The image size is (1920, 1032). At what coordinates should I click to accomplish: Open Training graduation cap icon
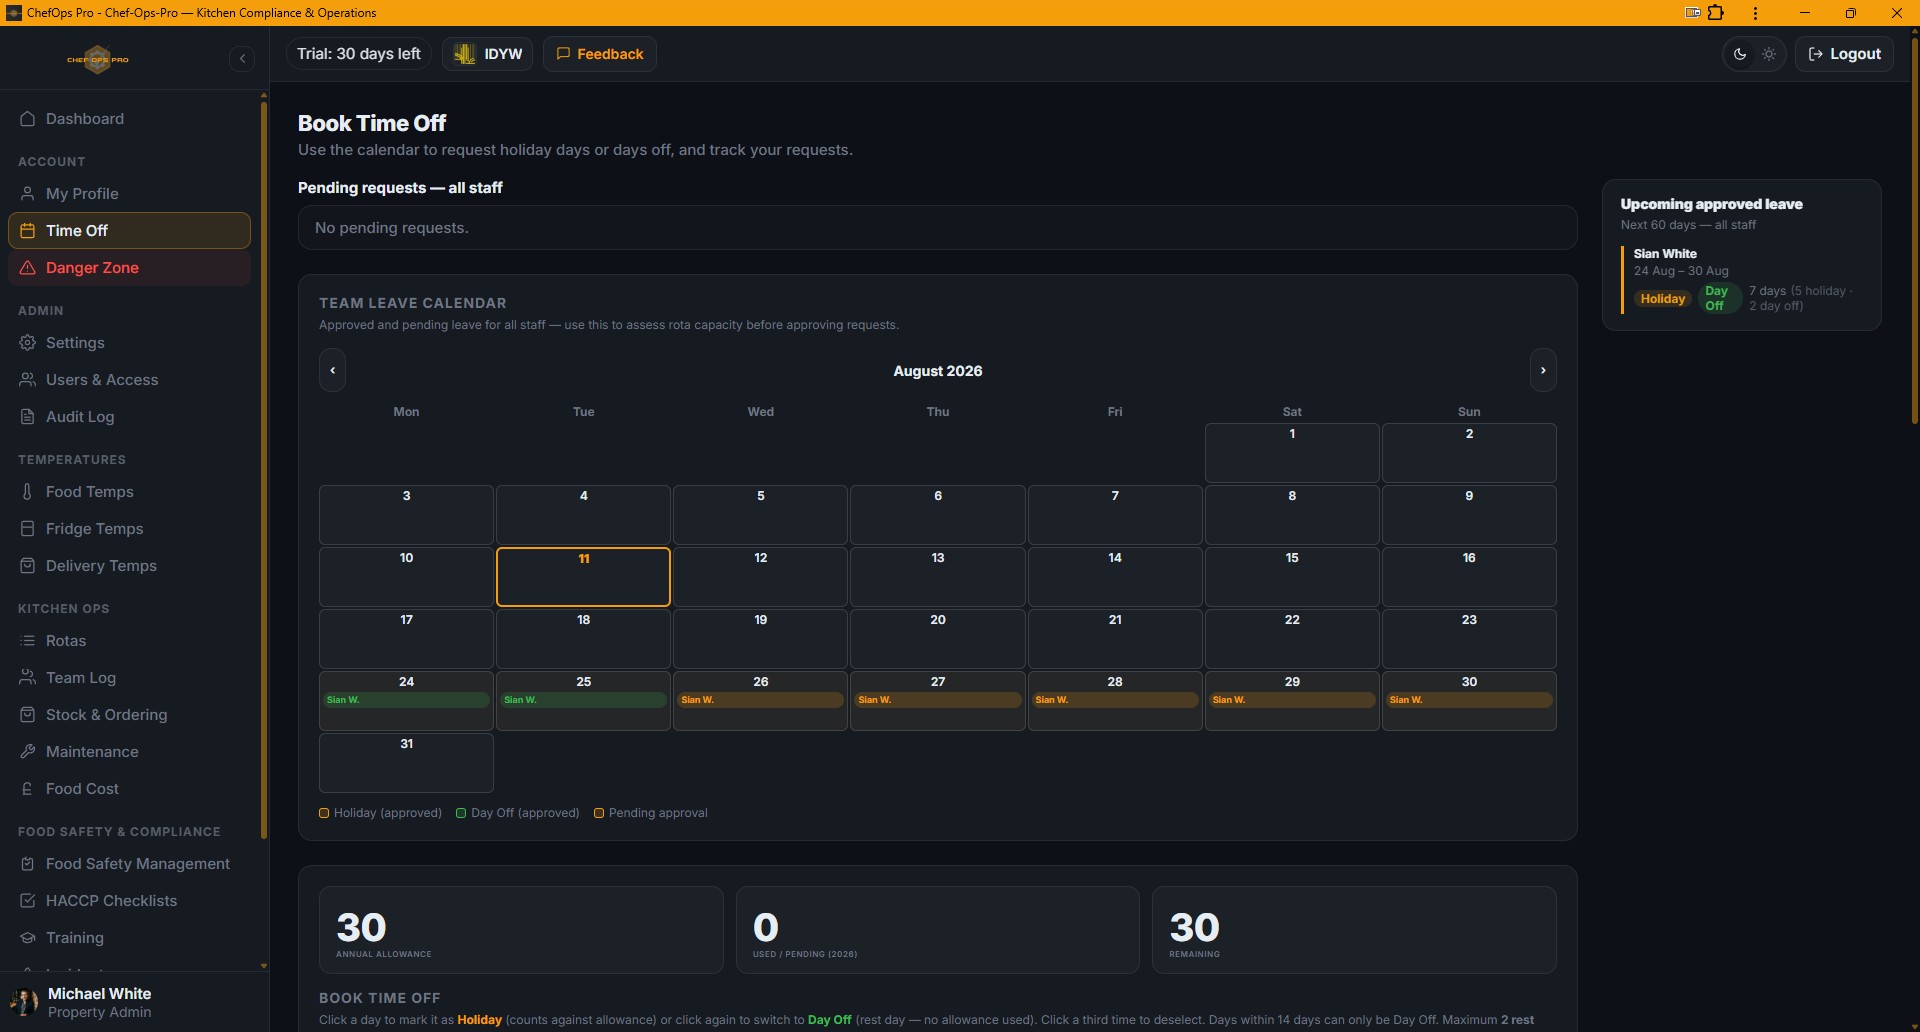pyautogui.click(x=28, y=938)
